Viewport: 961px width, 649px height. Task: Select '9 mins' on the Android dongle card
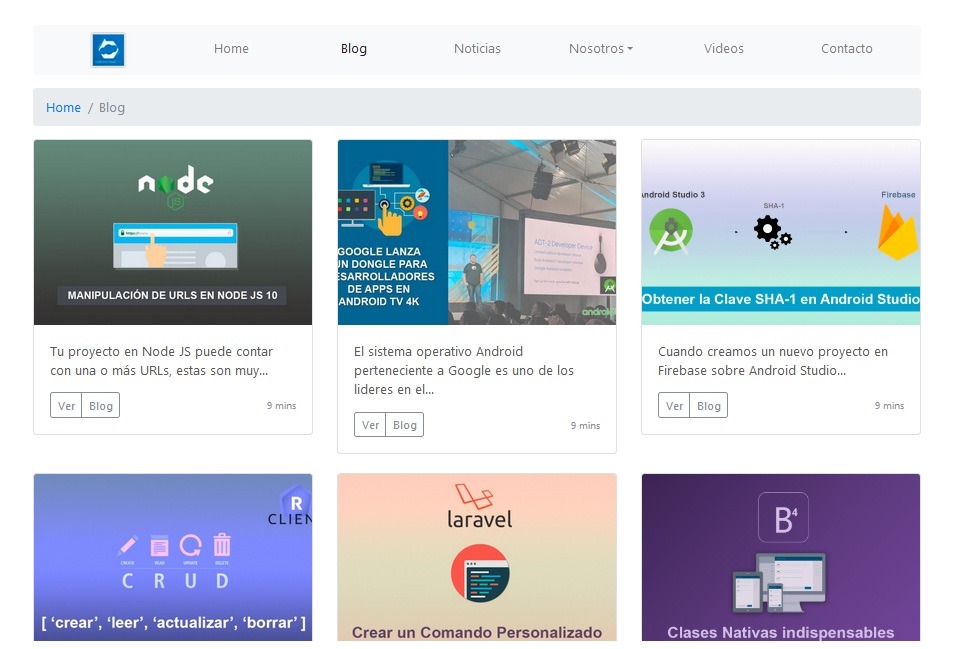[x=585, y=425]
